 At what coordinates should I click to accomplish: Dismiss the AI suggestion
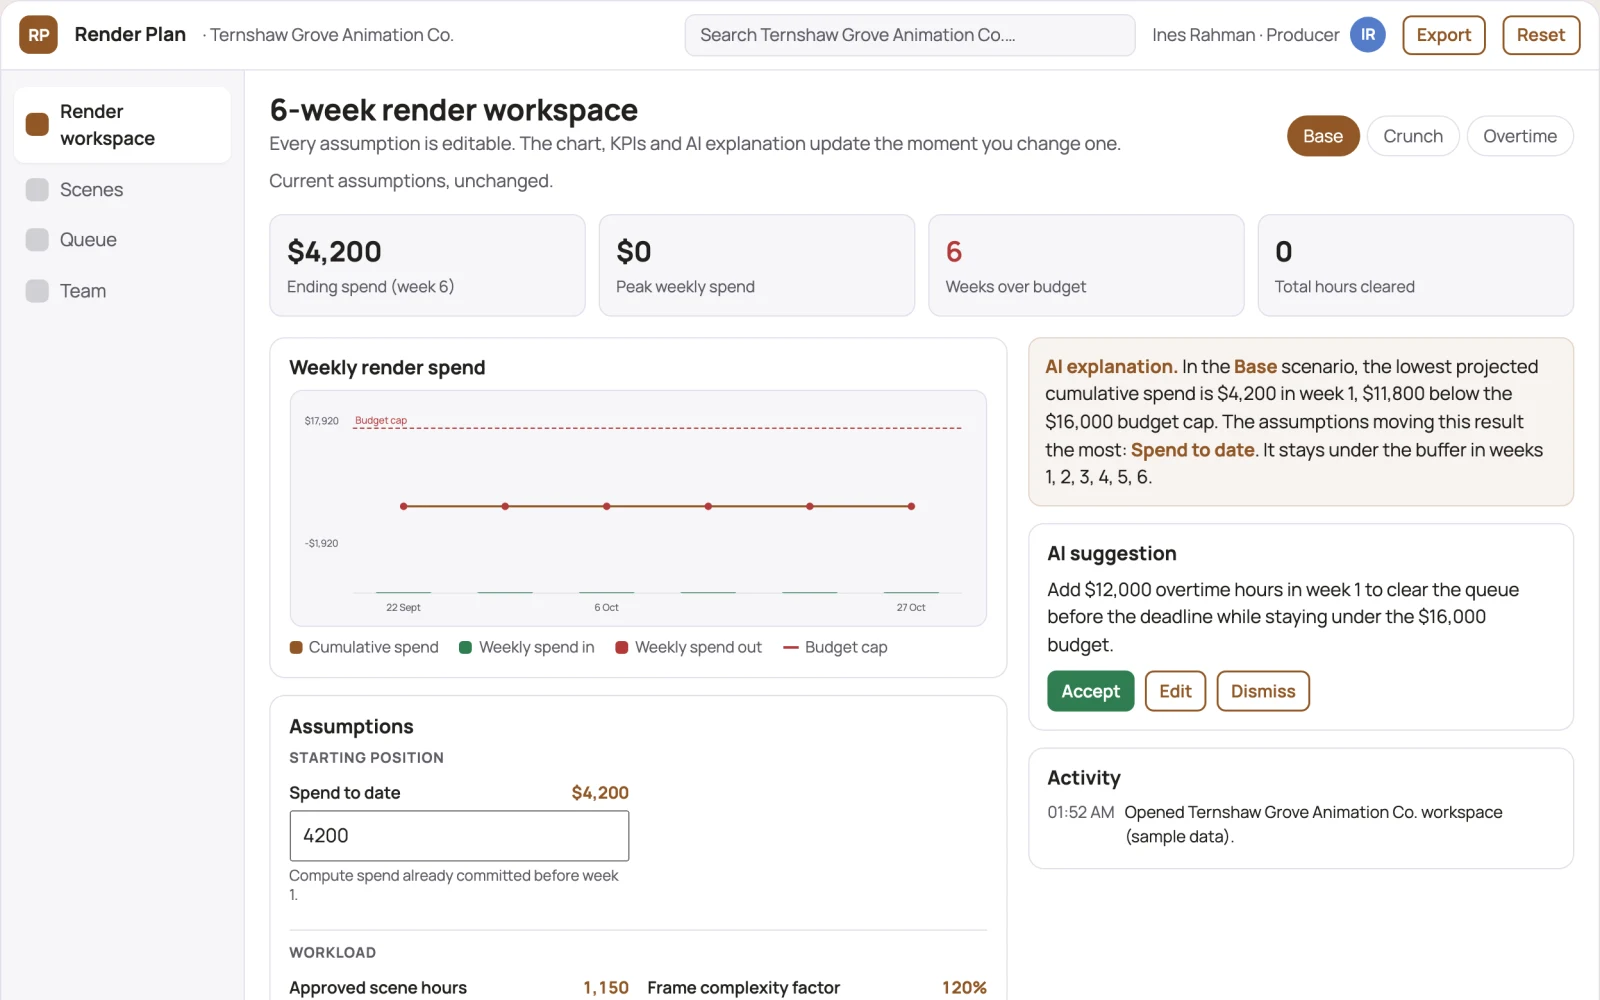(x=1262, y=691)
